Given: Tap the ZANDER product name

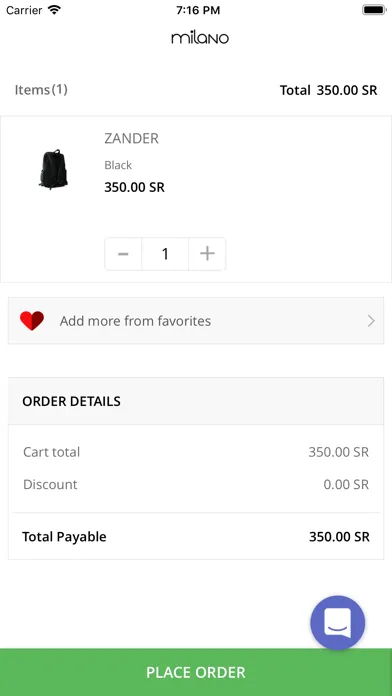Looking at the screenshot, I should (131, 138).
